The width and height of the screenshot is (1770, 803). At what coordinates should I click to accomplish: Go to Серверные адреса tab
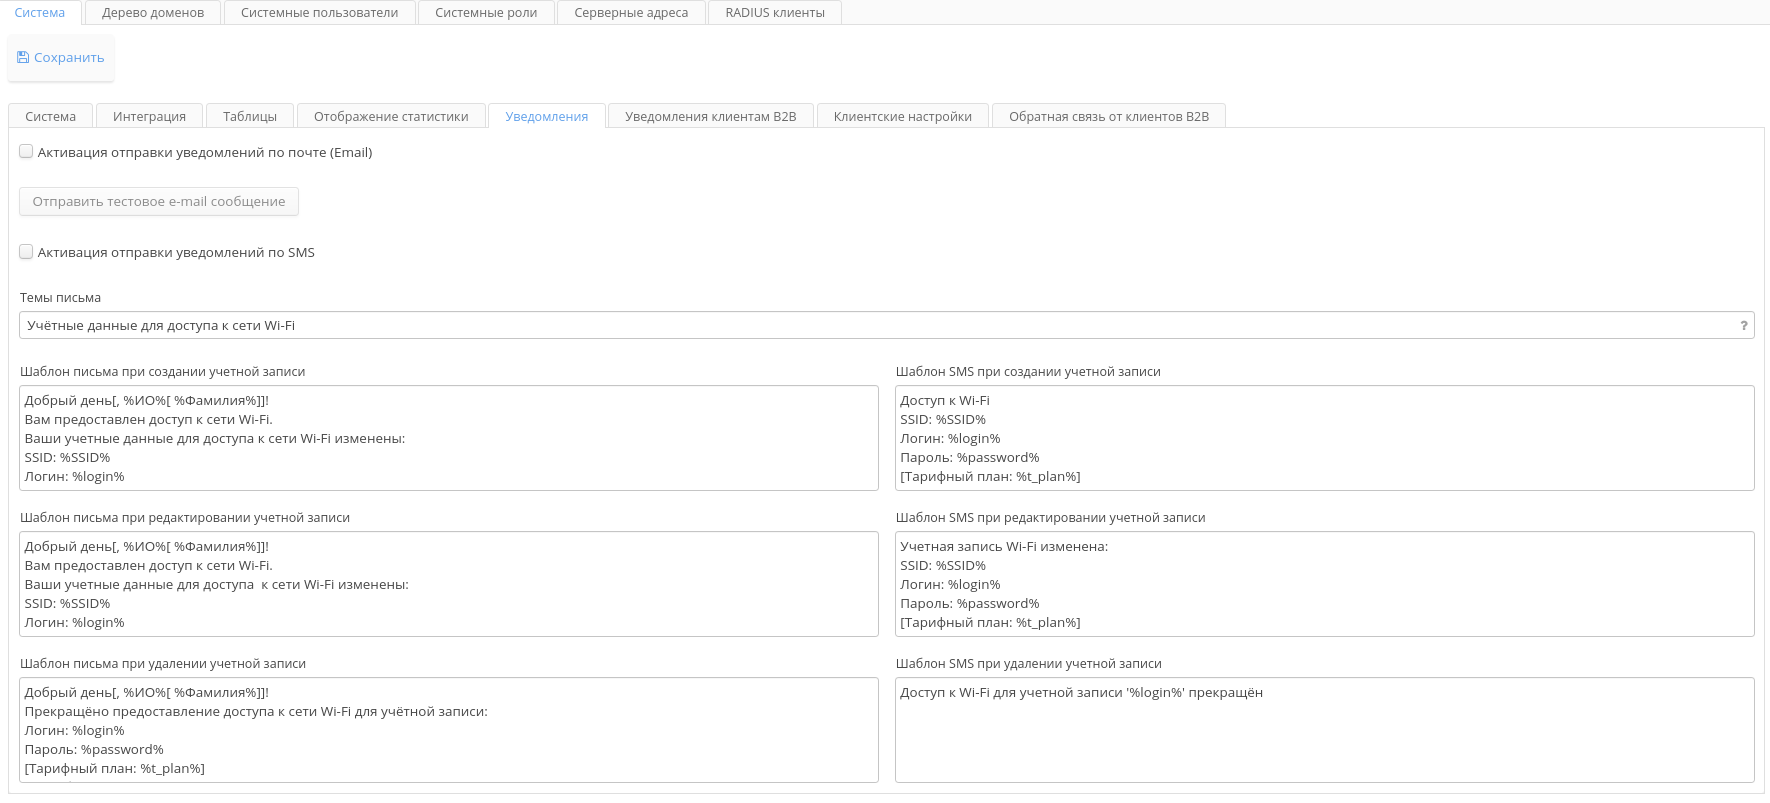click(x=631, y=13)
